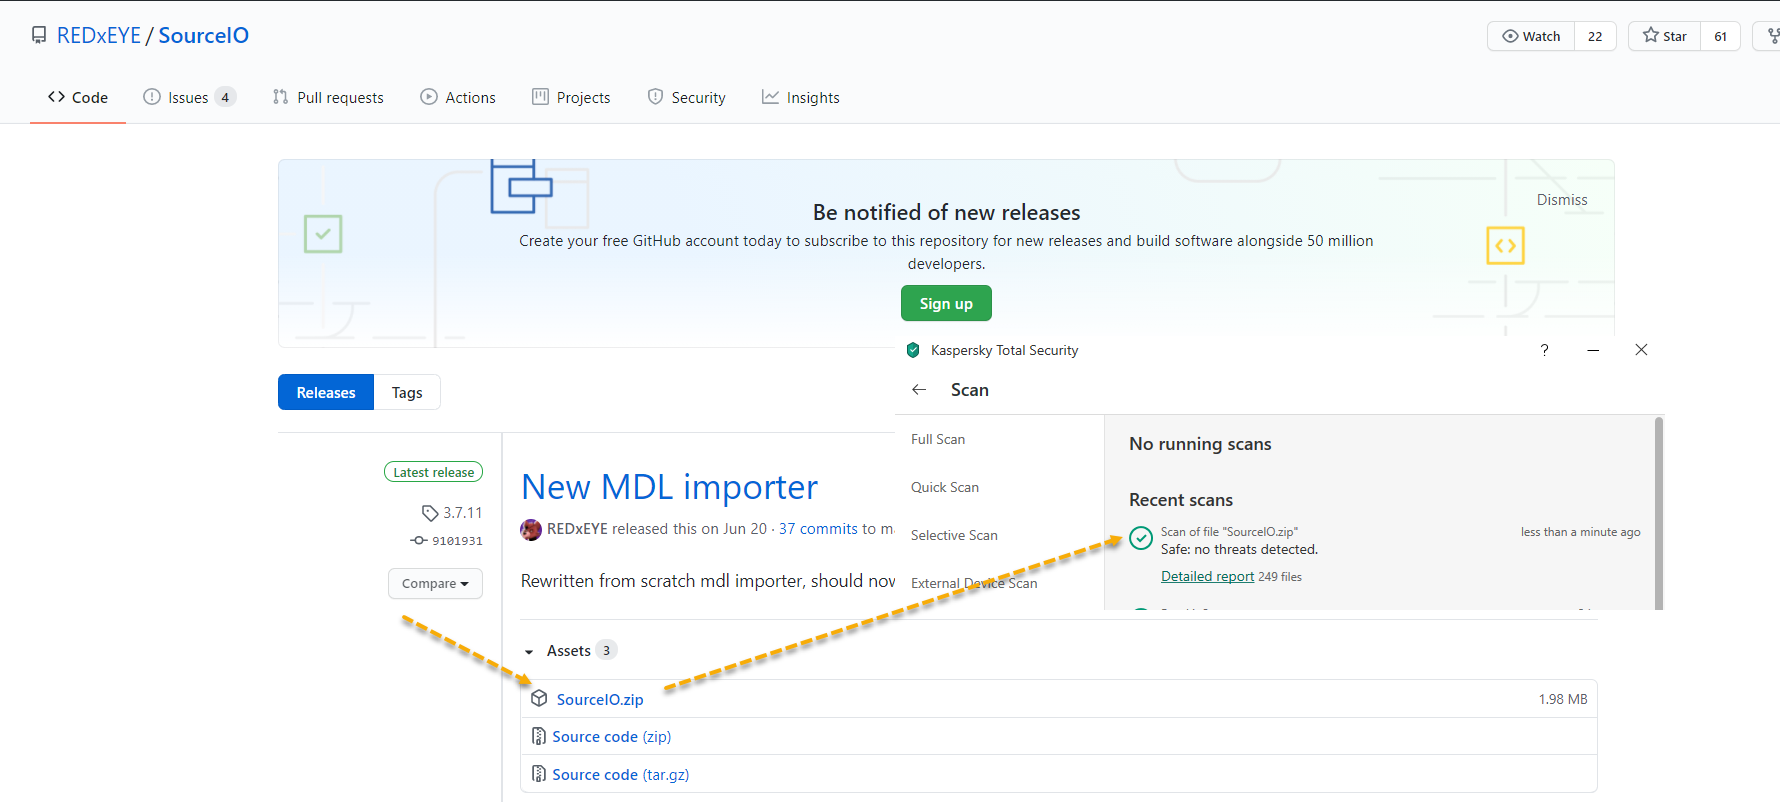Open the Insights tab

click(801, 97)
